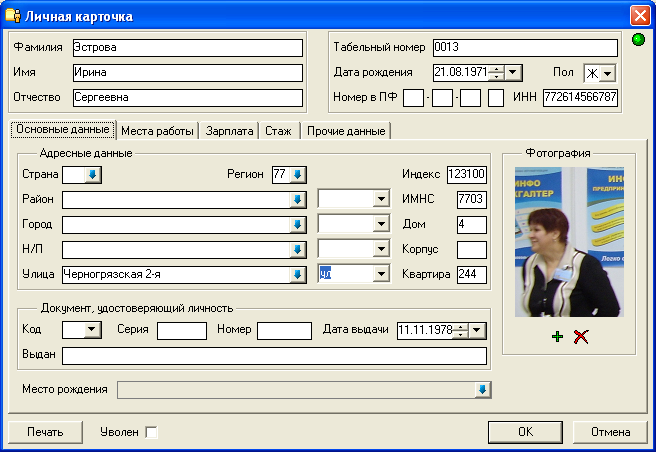Click the Личная карточка title bar icon
Screen dimensions: 656x452
tap(13, 15)
